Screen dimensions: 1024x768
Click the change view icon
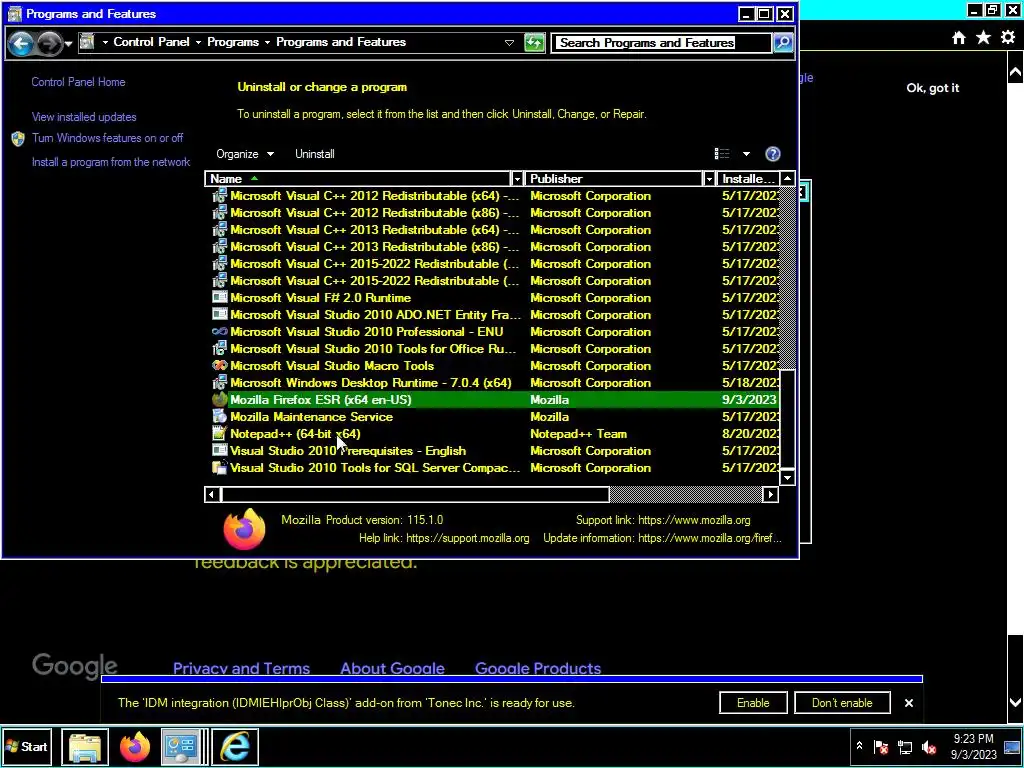point(722,154)
